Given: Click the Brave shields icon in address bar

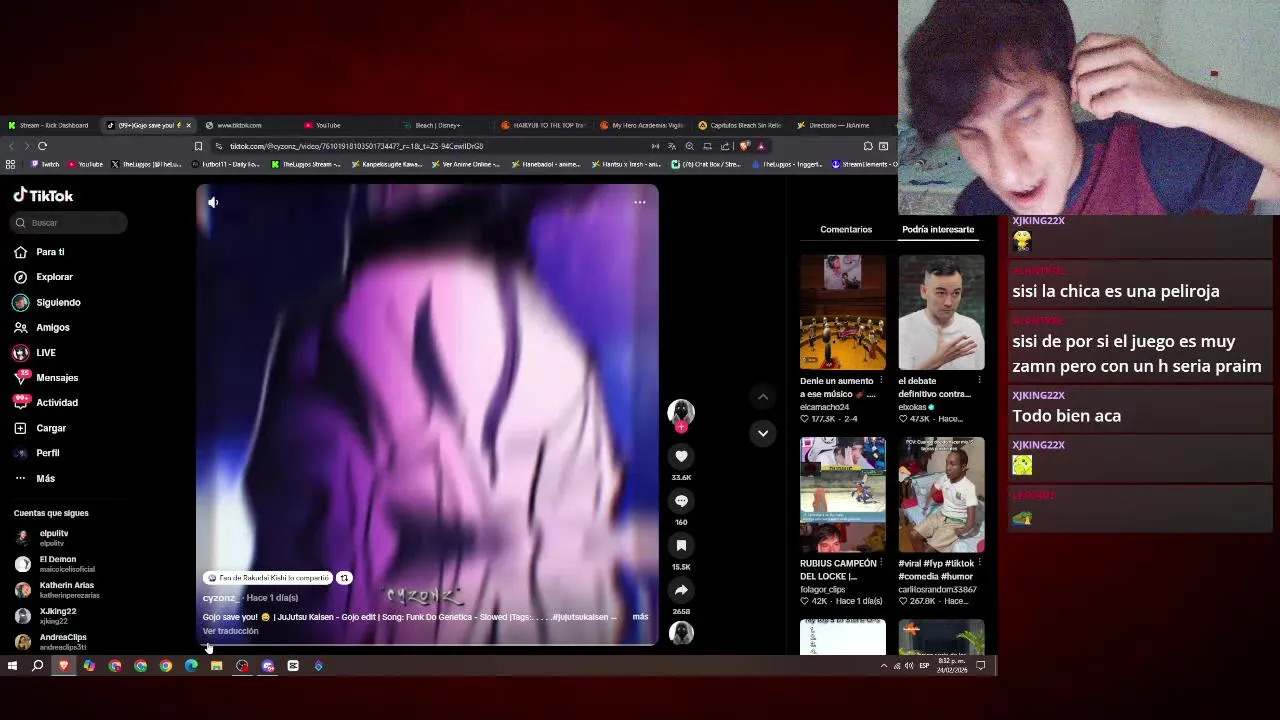Looking at the screenshot, I should click(x=744, y=146).
